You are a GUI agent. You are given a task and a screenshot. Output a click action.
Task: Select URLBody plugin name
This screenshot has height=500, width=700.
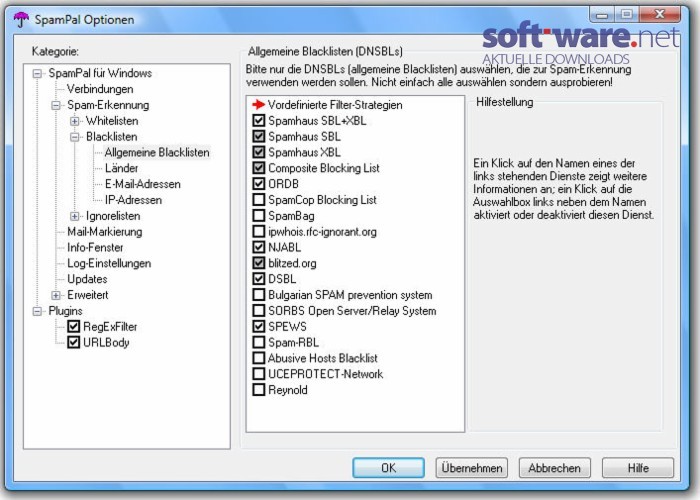pyautogui.click(x=106, y=342)
